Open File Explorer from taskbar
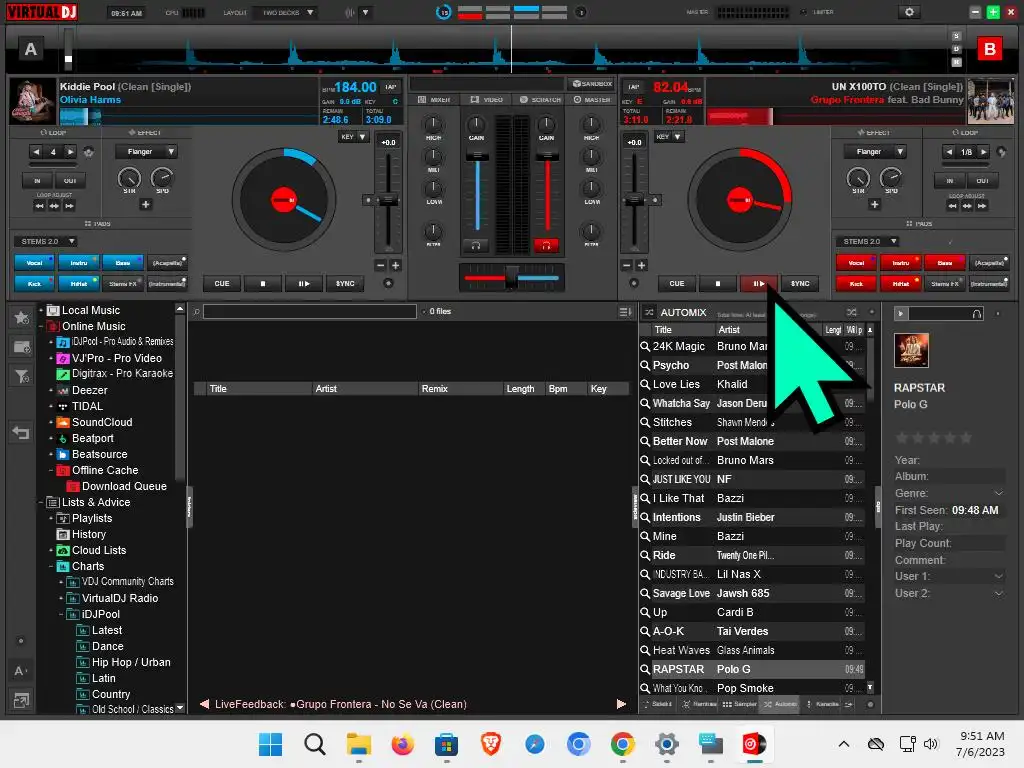Viewport: 1024px width, 768px height. tap(359, 744)
